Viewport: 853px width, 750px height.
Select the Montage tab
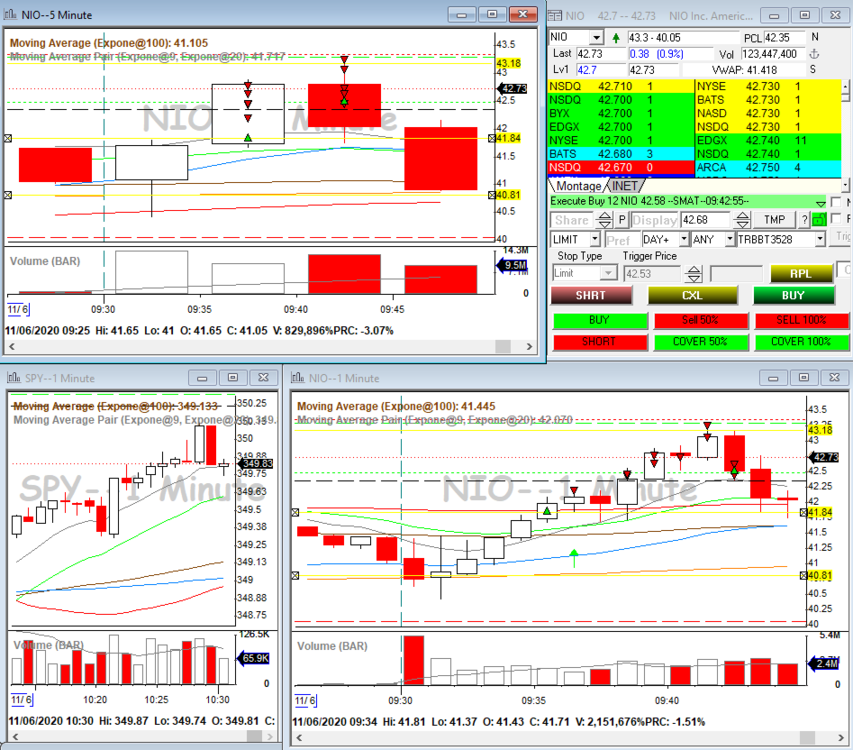(578, 186)
